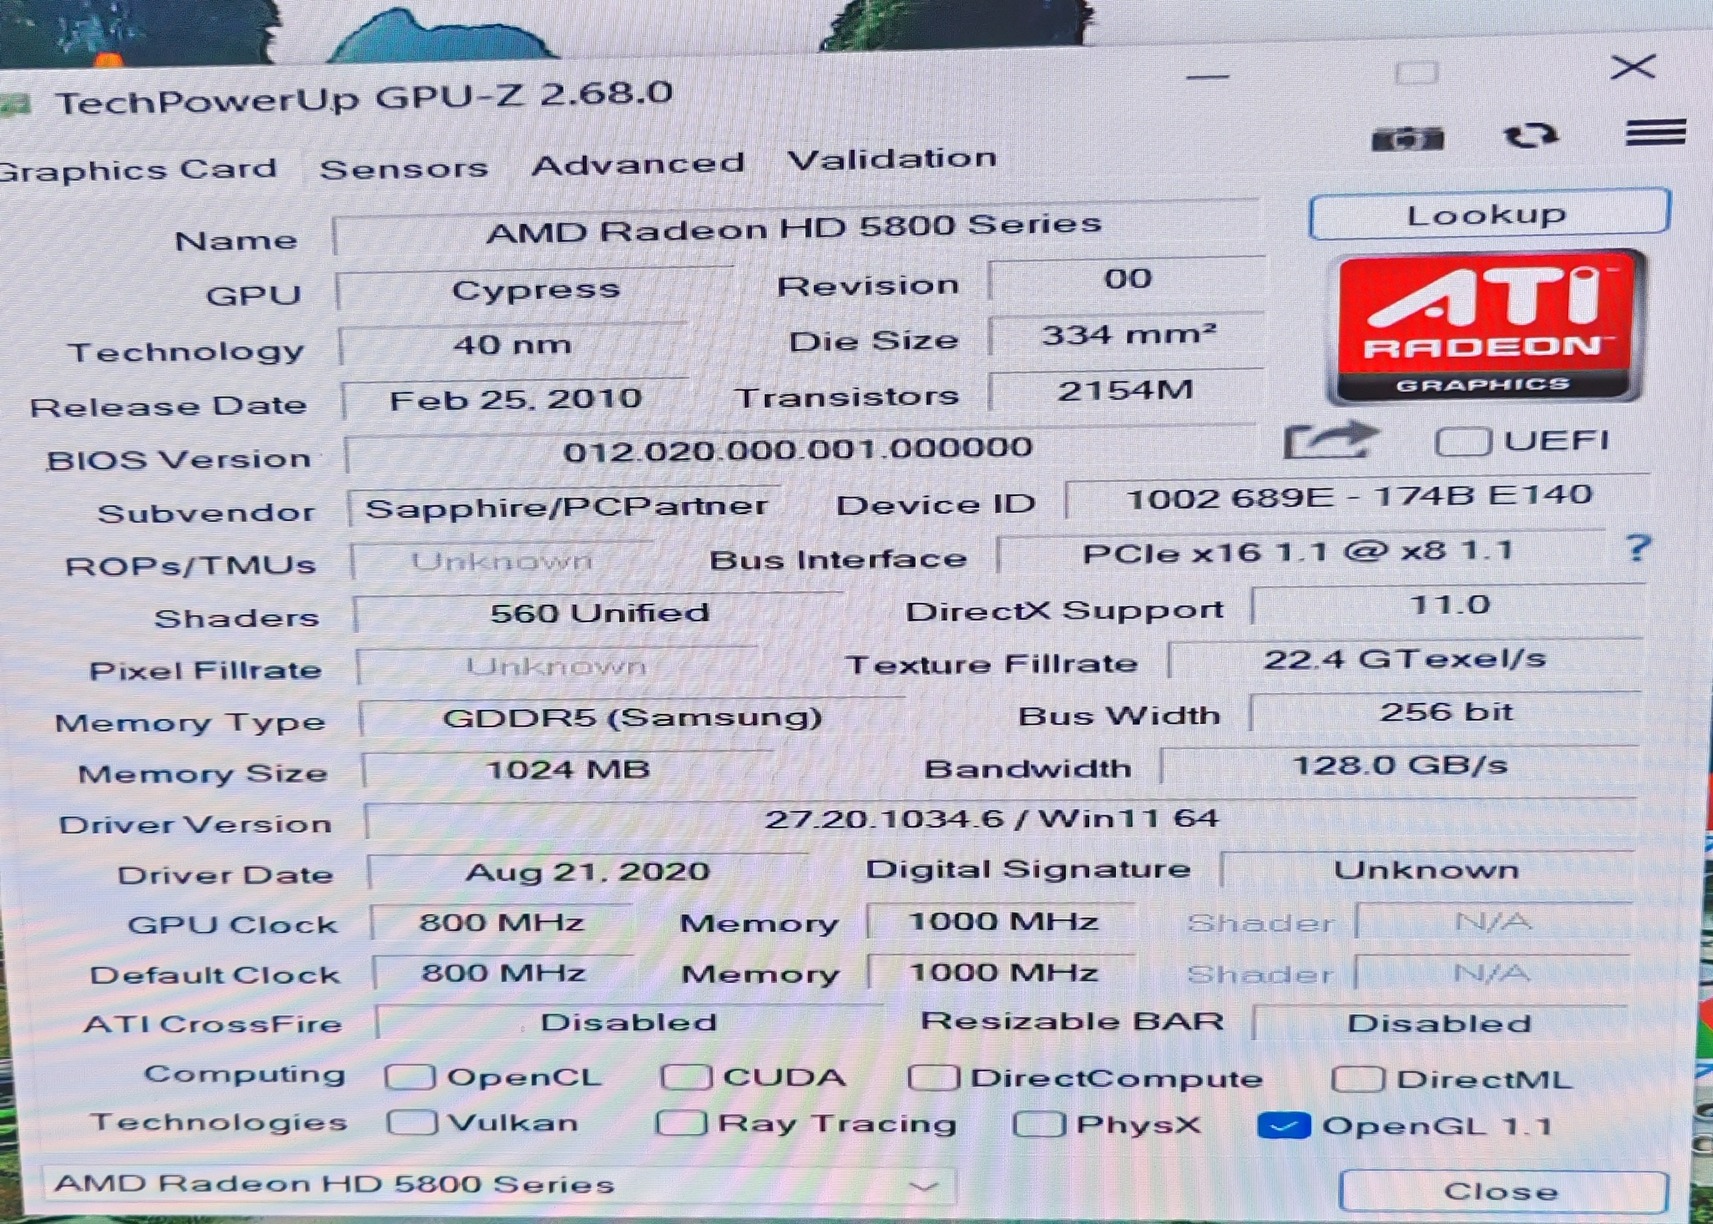
Task: Switch to the Advanced tab
Action: click(638, 164)
